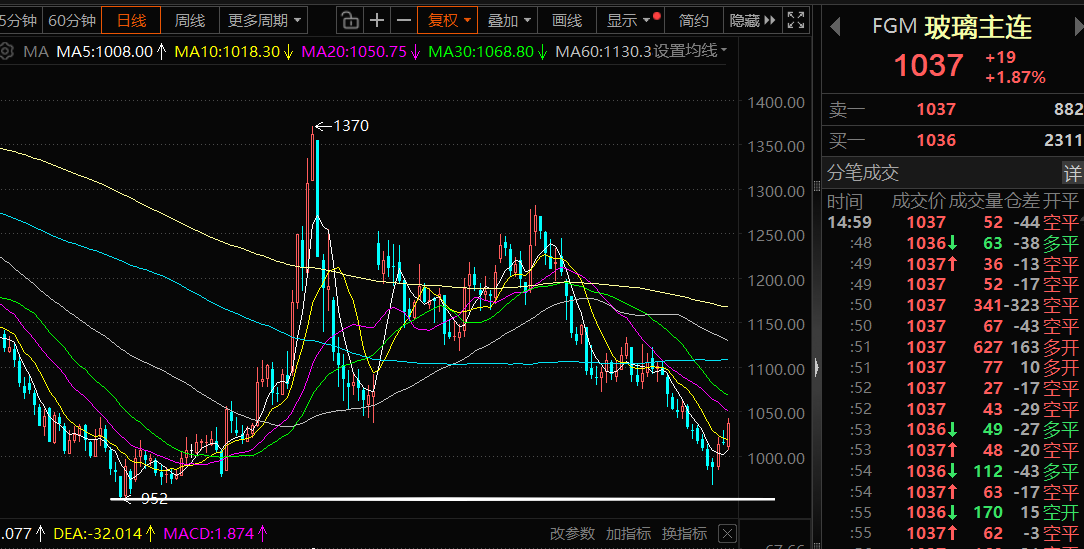
Task: Zoom in chart with plus icon
Action: 377,20
